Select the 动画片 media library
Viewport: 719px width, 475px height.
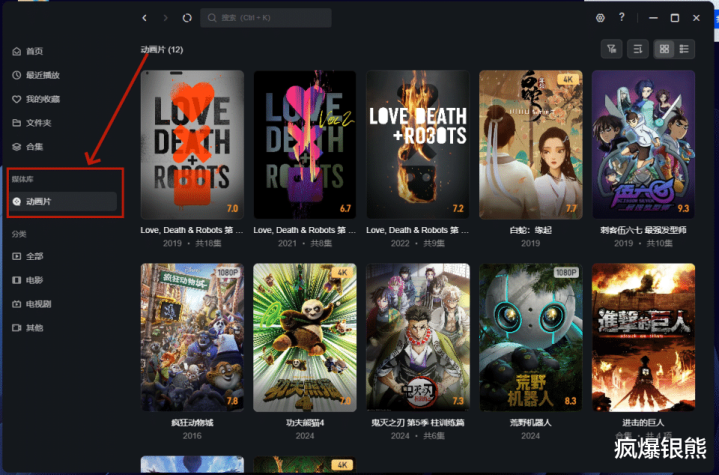(63, 201)
